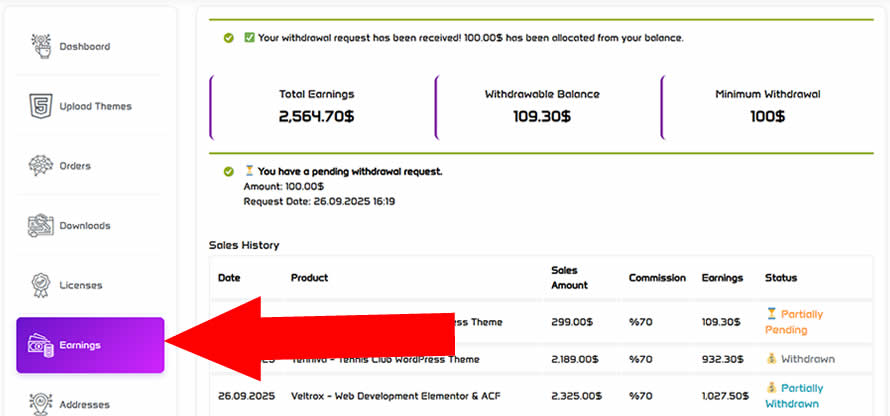Click the green check icon beside withdrawal received notice

tap(229, 38)
